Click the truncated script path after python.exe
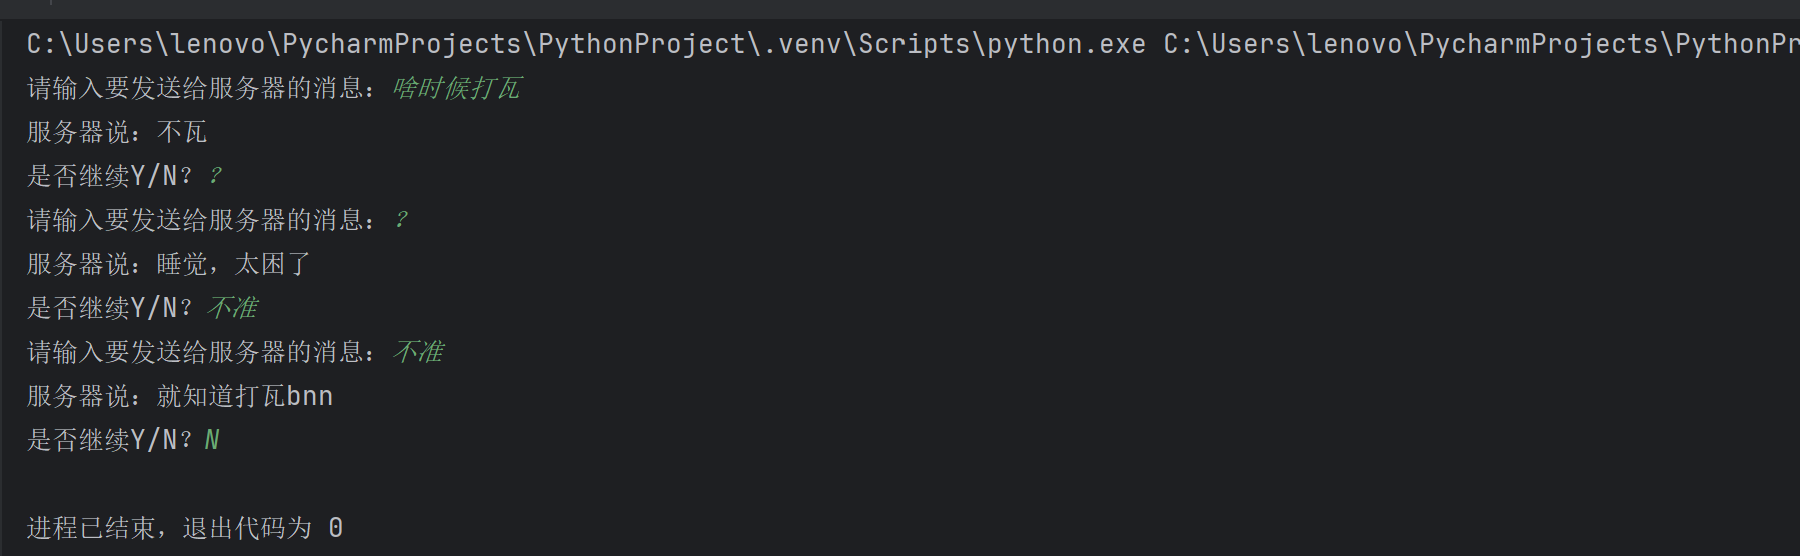Viewport: 1800px width, 556px height. tap(1480, 44)
